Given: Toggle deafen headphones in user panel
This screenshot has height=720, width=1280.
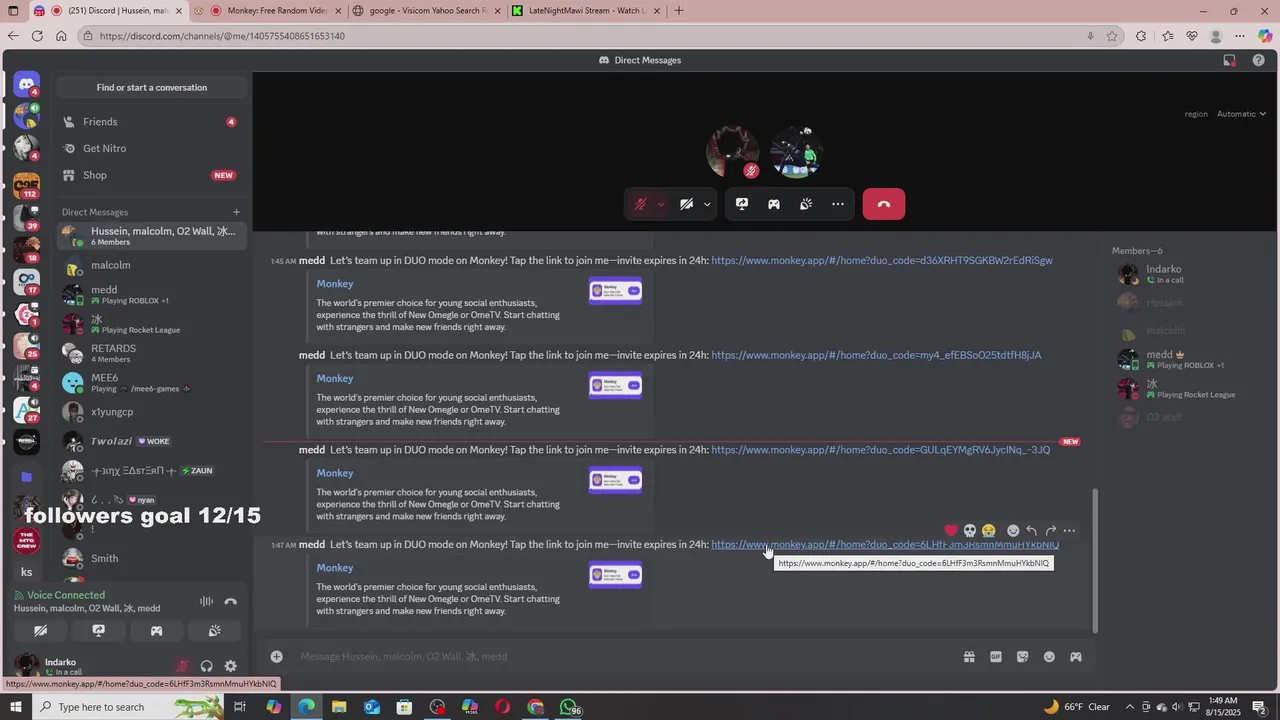Looking at the screenshot, I should (x=207, y=666).
